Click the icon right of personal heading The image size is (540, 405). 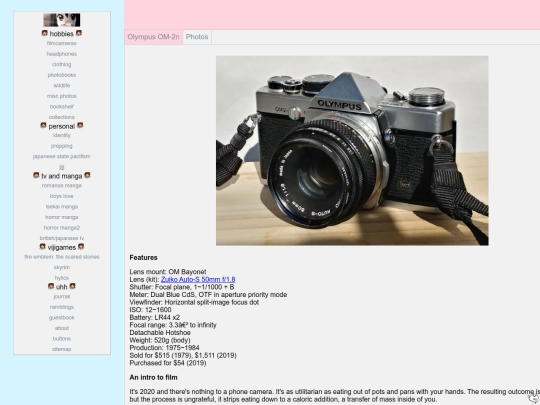click(80, 125)
